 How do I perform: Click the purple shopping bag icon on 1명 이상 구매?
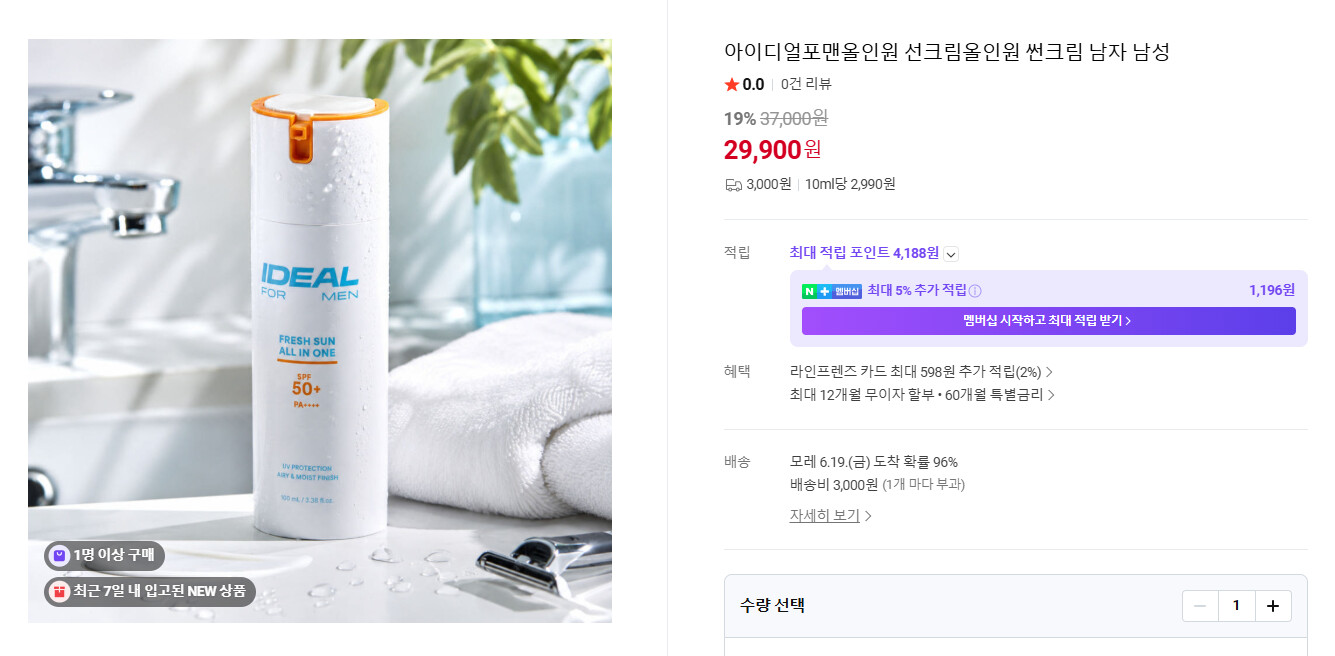click(x=59, y=555)
